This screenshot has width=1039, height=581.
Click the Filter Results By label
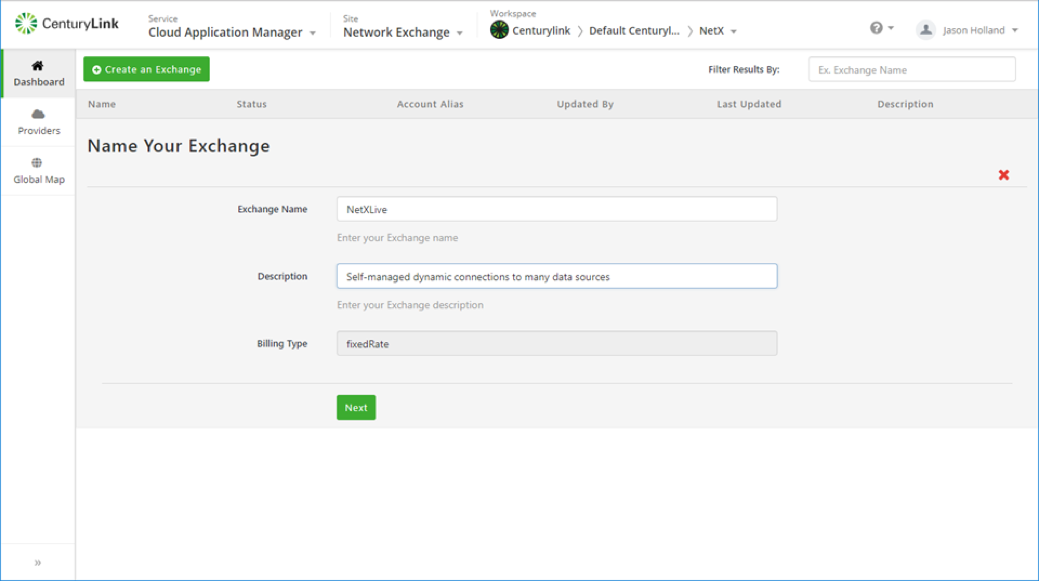point(743,70)
